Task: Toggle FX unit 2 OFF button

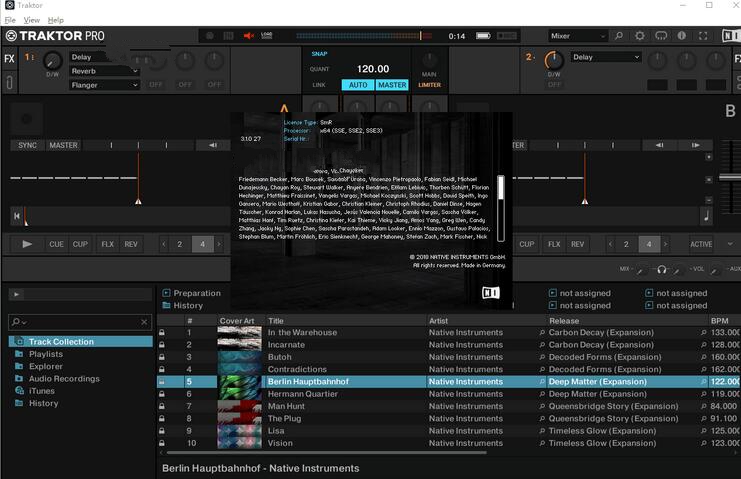Action: (554, 85)
